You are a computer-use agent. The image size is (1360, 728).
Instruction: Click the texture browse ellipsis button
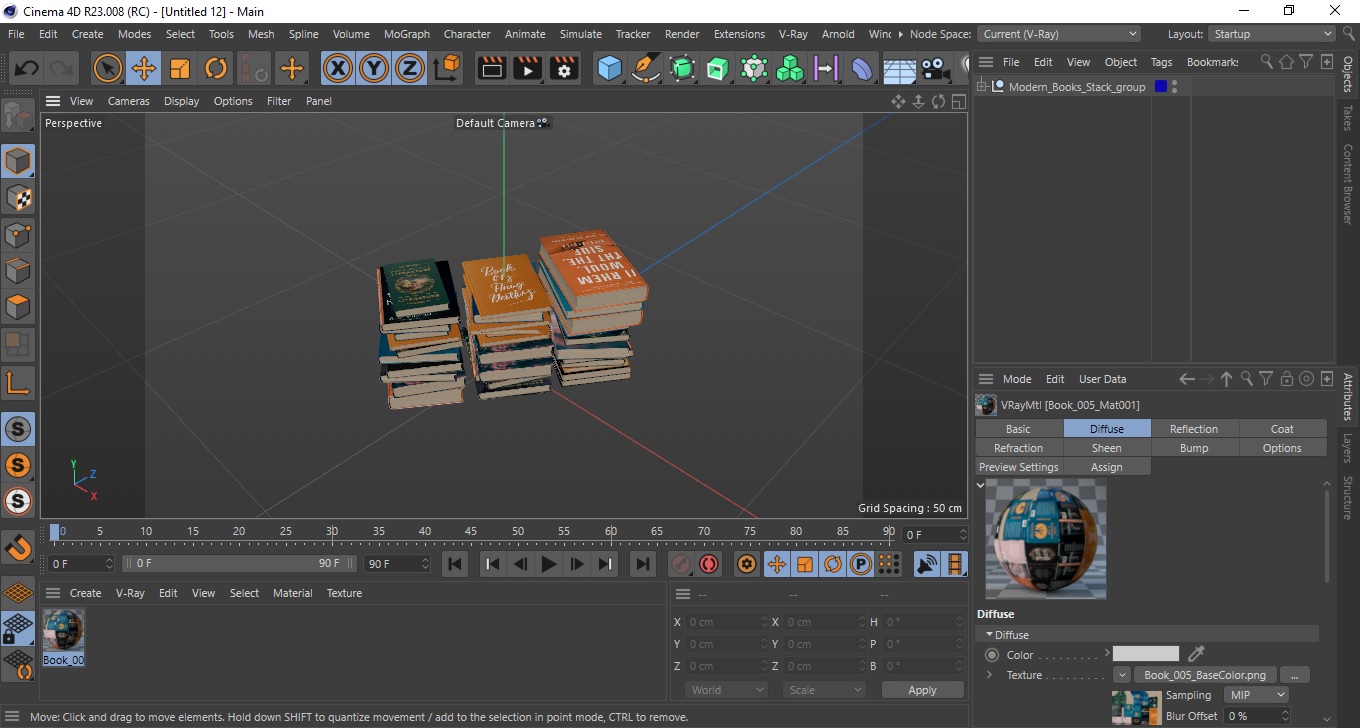coord(1294,675)
